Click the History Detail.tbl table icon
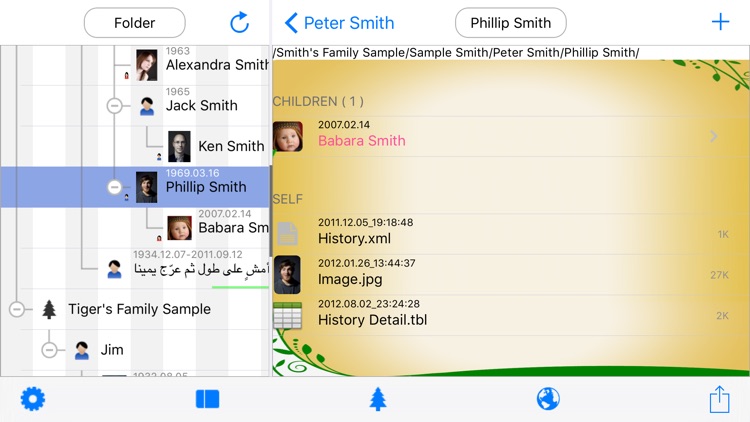750x422 pixels. pyautogui.click(x=287, y=315)
